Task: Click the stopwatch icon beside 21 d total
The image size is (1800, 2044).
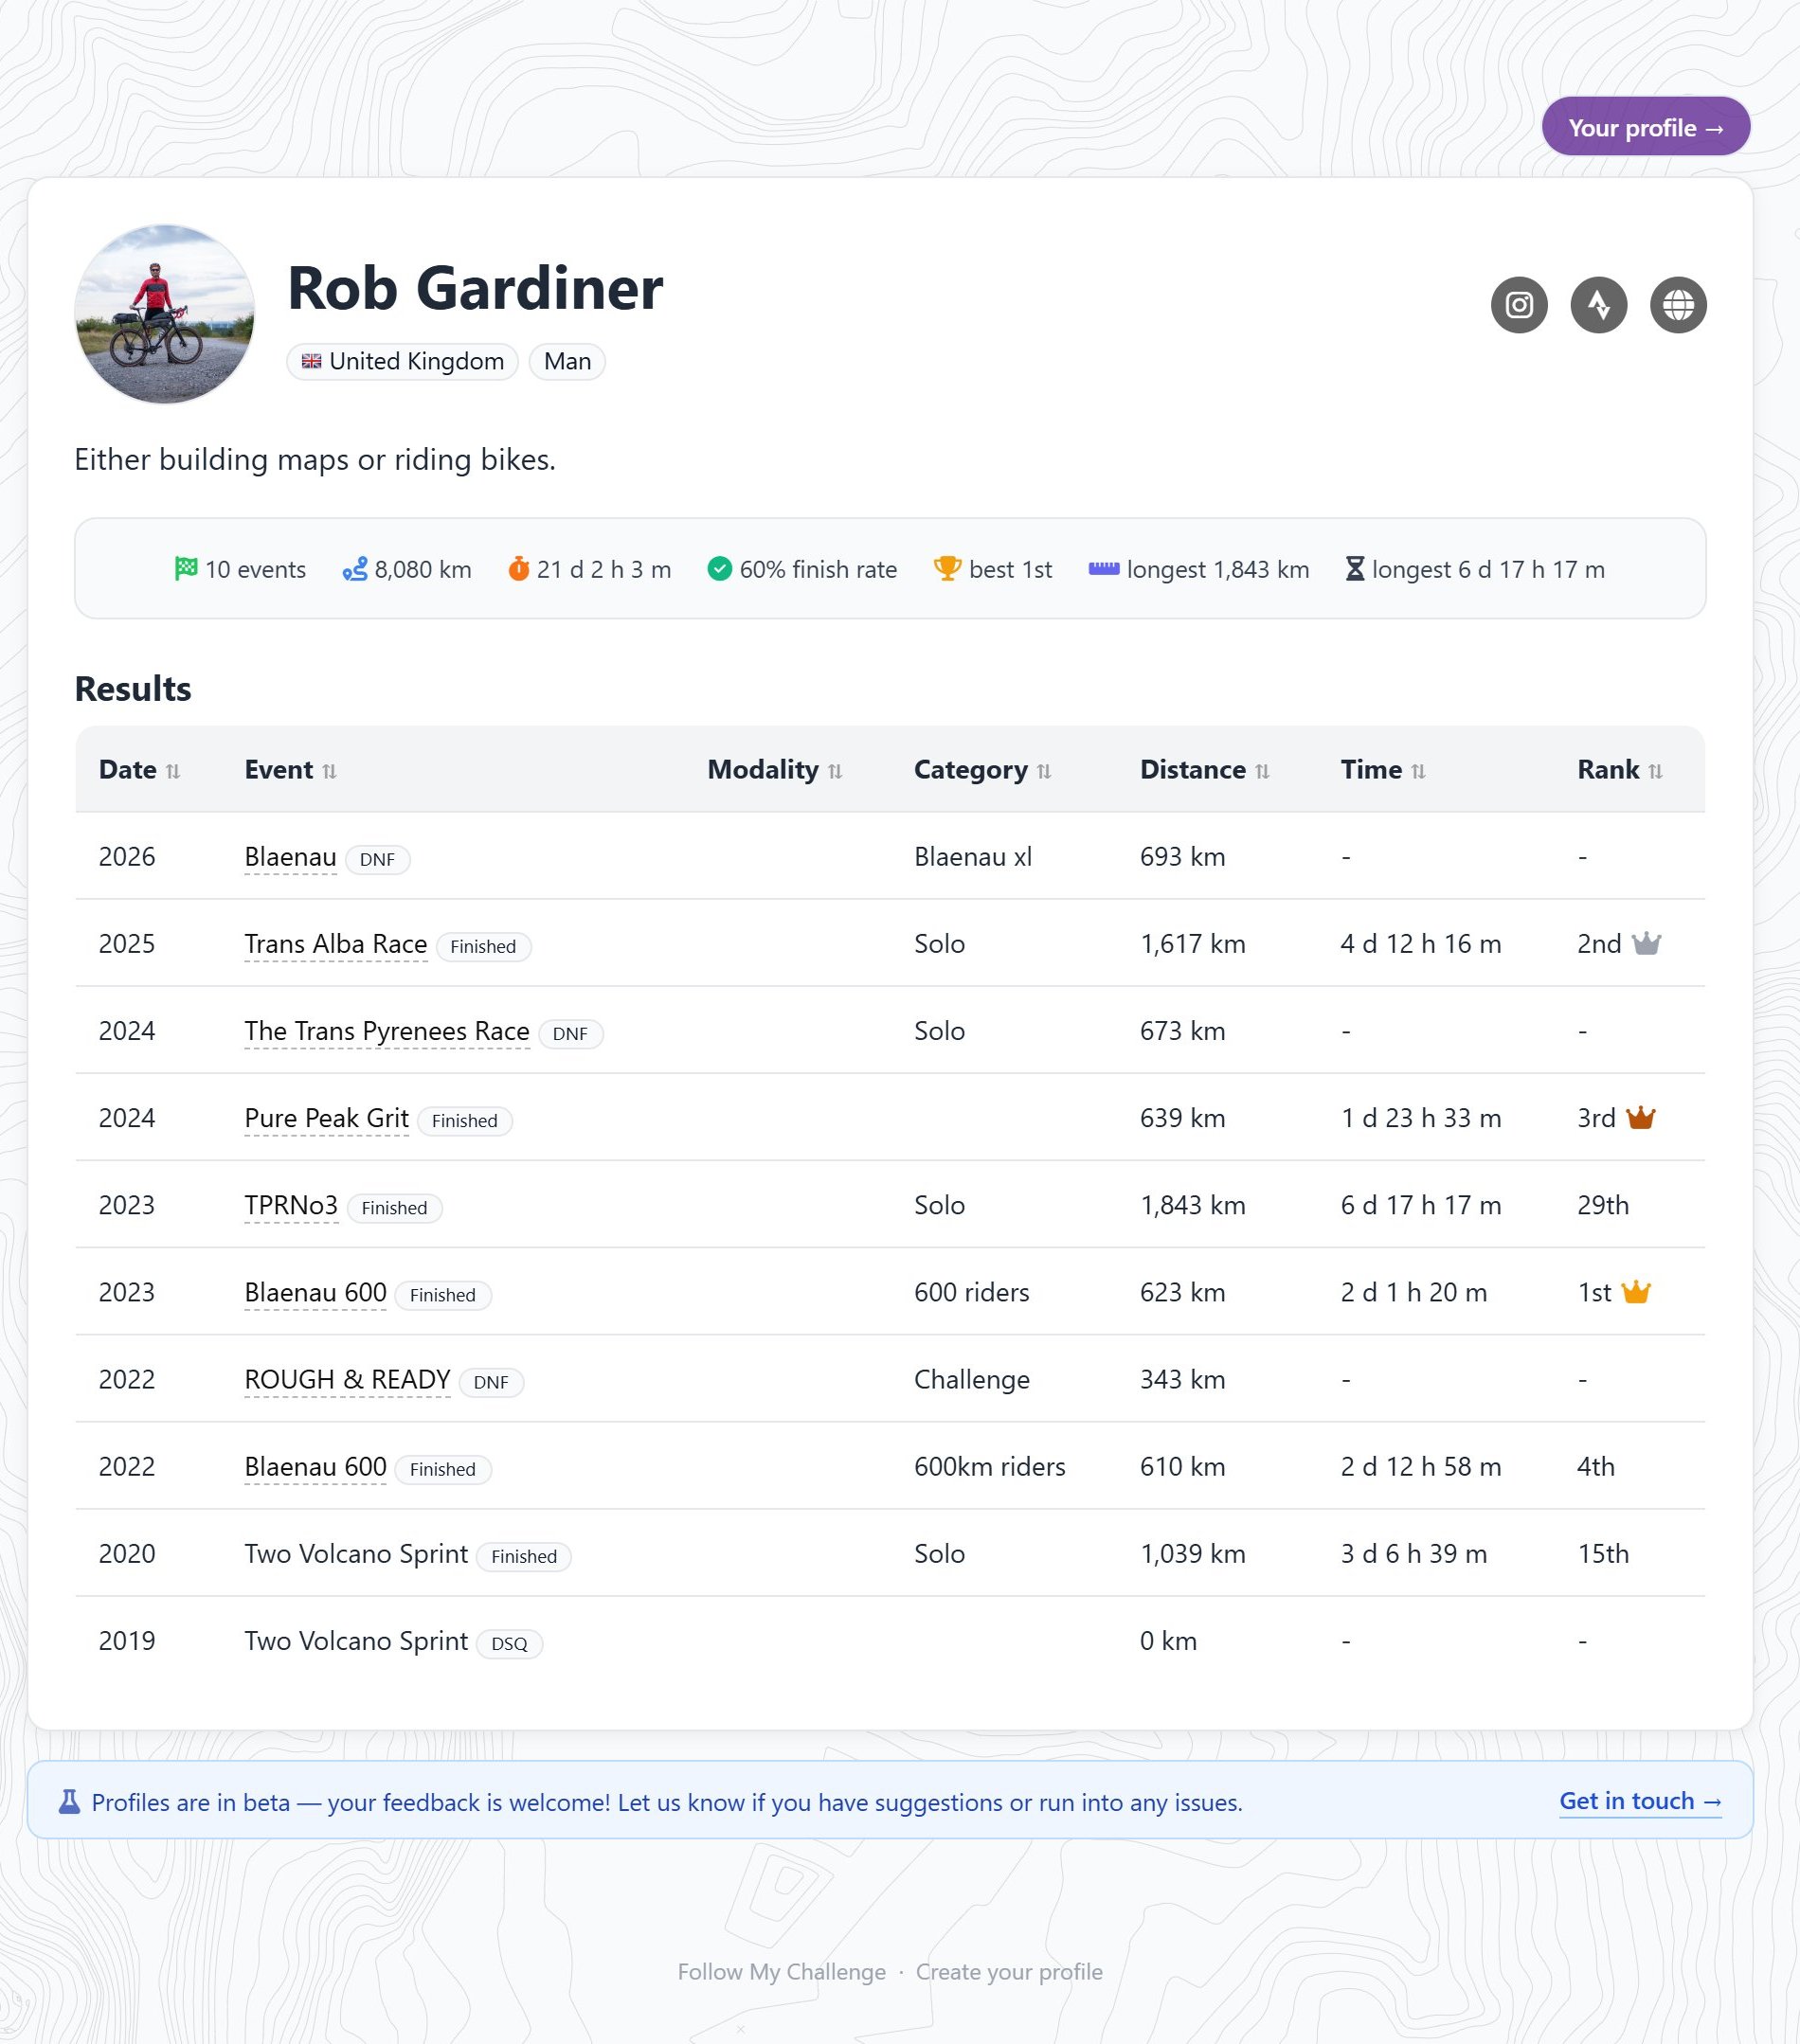Action: coord(519,569)
